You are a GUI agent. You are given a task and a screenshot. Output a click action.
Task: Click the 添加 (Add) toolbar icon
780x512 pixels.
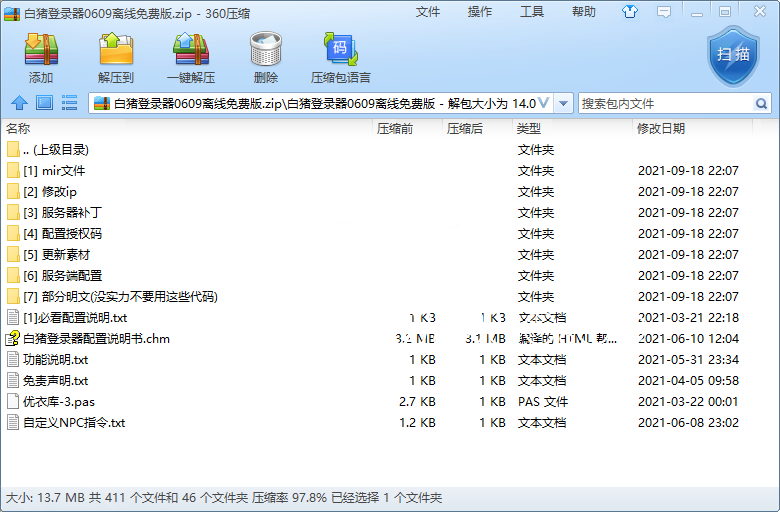tap(41, 56)
